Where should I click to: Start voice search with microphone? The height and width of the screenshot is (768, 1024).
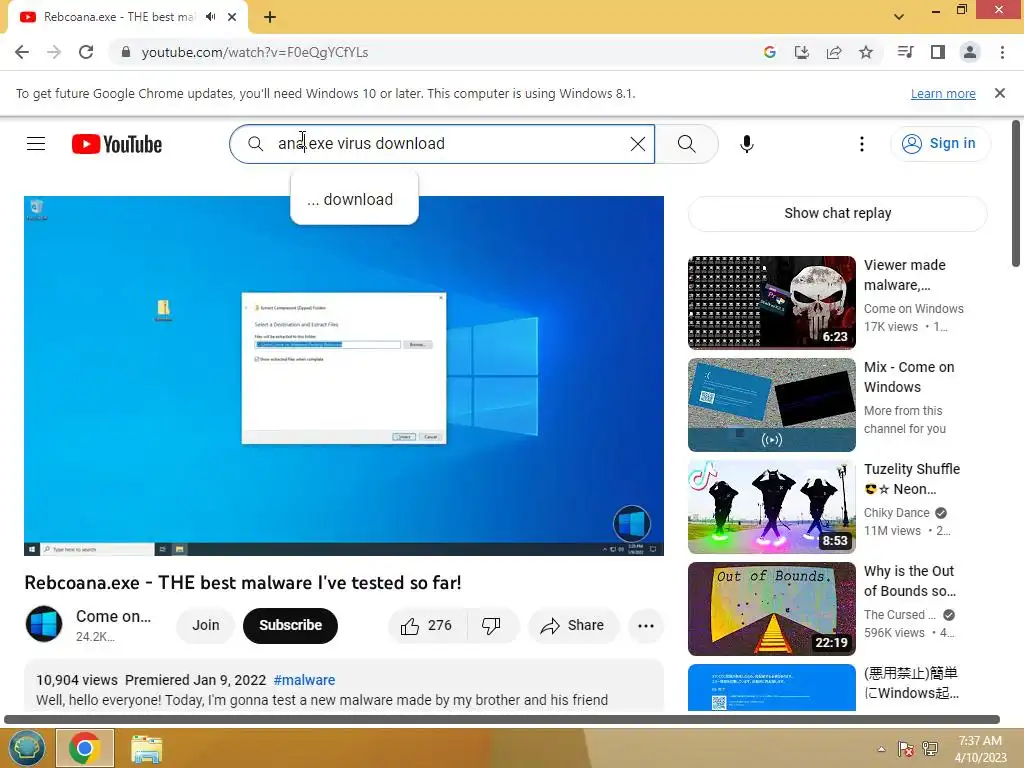pyautogui.click(x=747, y=144)
